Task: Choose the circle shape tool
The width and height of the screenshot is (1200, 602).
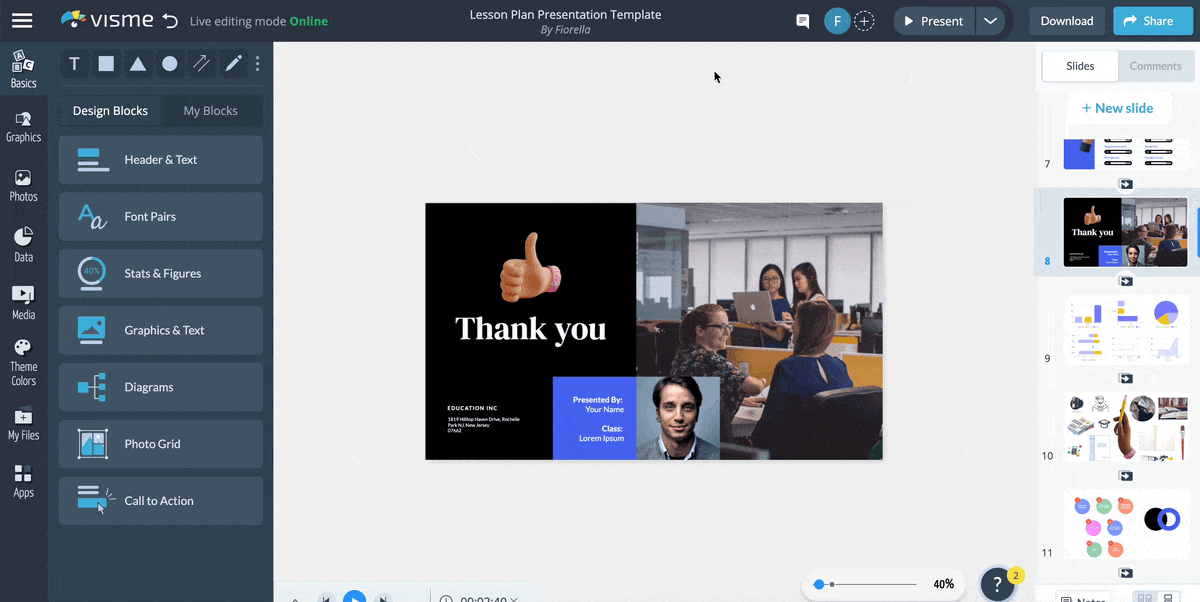Action: pos(170,64)
